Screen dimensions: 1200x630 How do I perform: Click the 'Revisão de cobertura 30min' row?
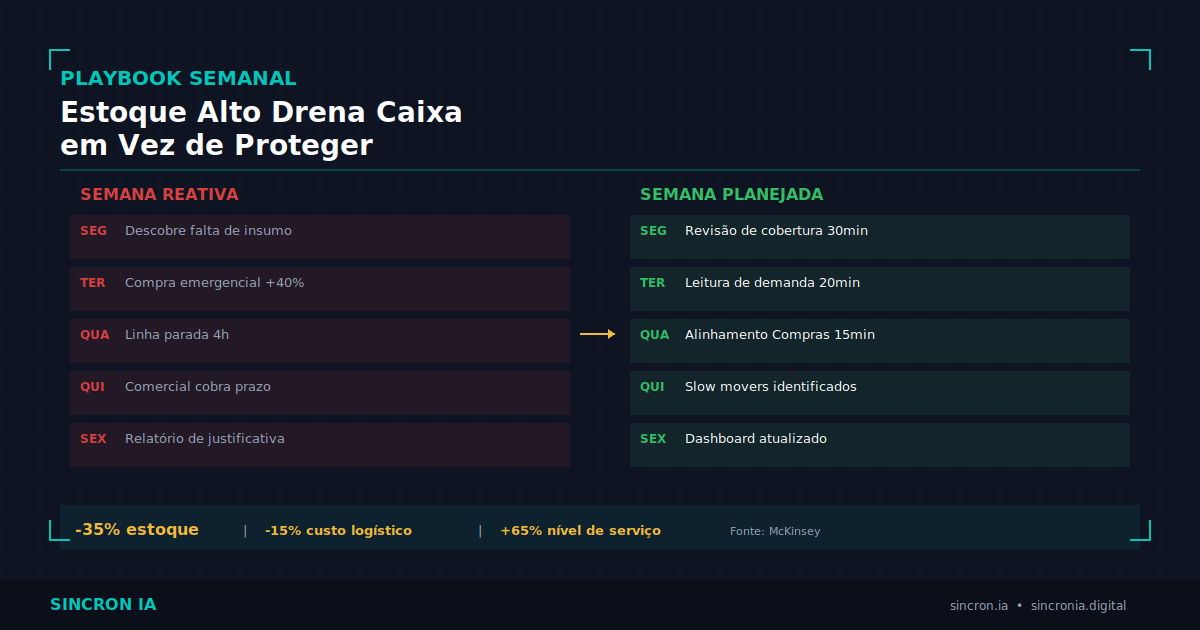point(880,237)
